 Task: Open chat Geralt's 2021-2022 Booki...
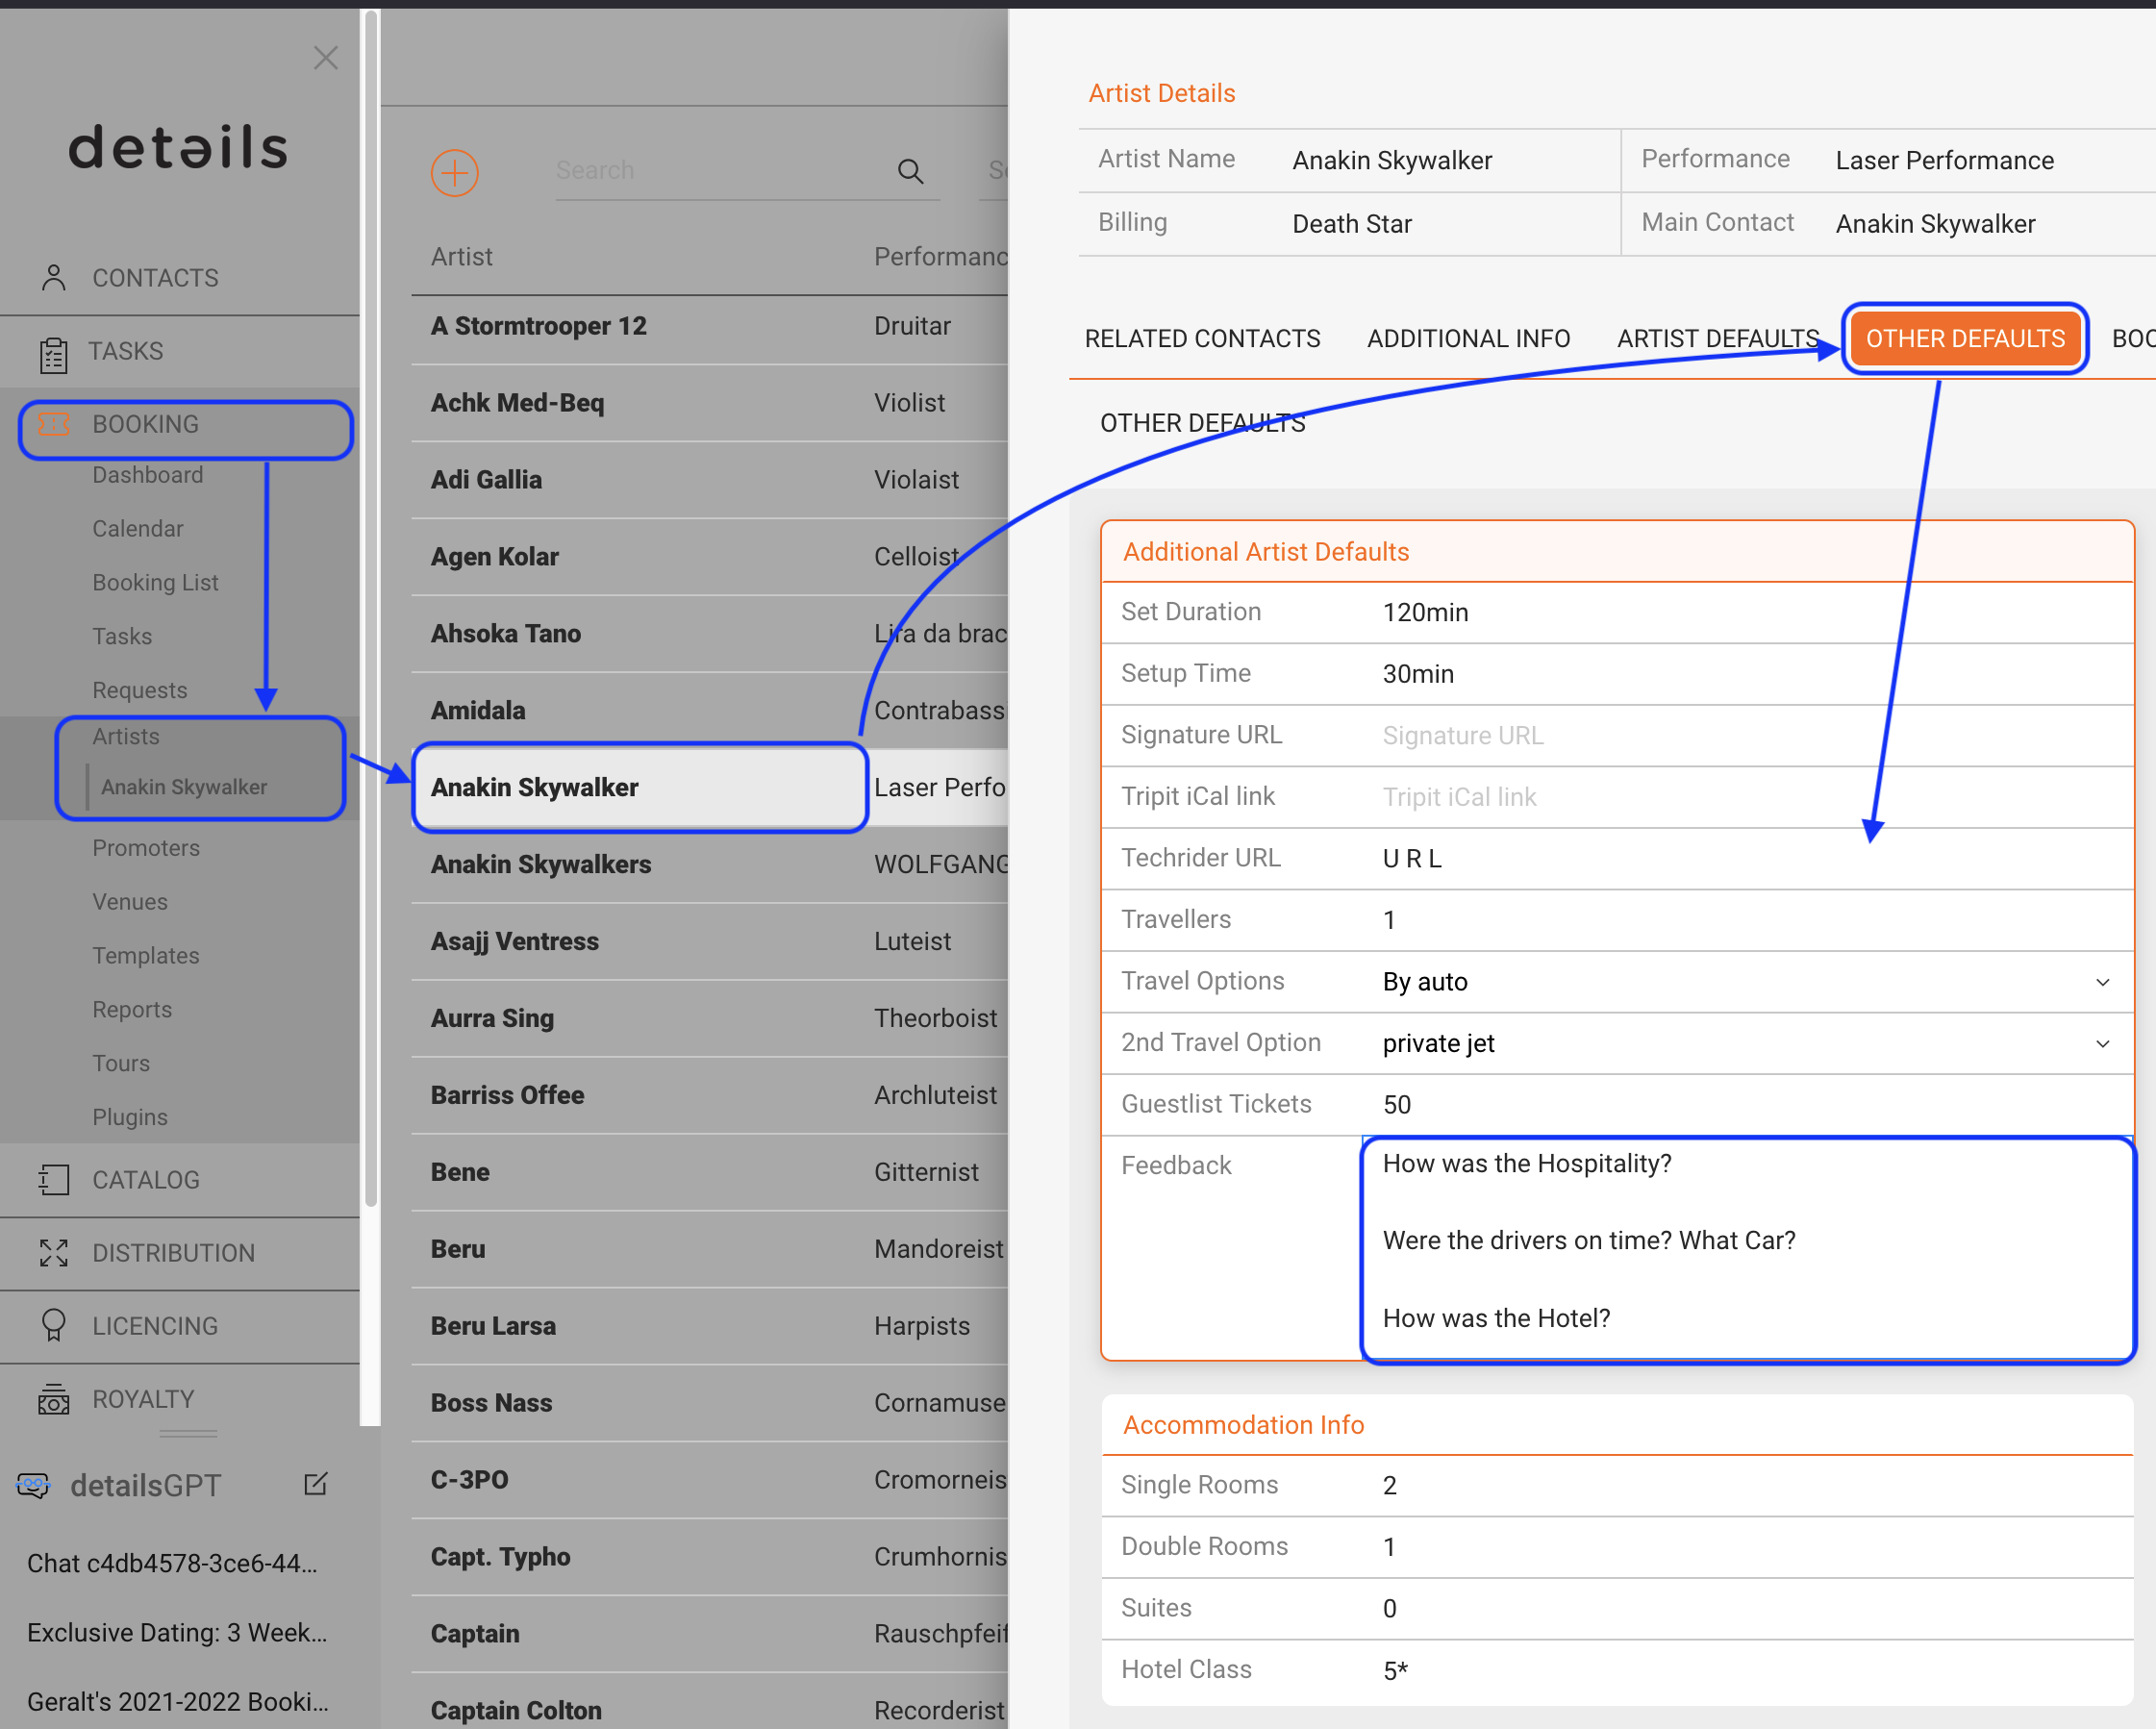pyautogui.click(x=177, y=1701)
